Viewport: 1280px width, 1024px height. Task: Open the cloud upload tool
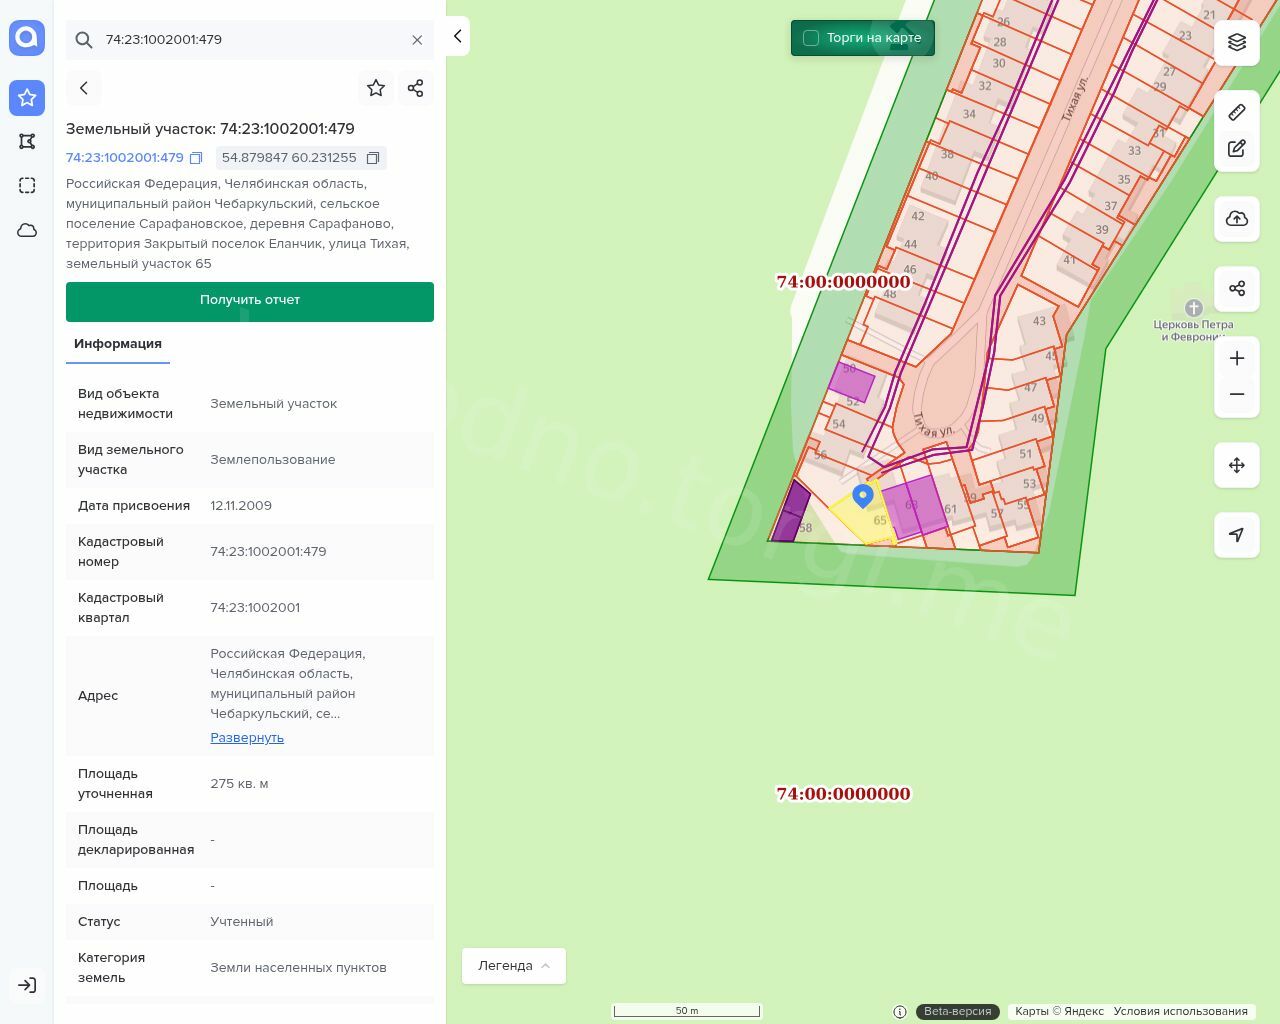(1237, 219)
